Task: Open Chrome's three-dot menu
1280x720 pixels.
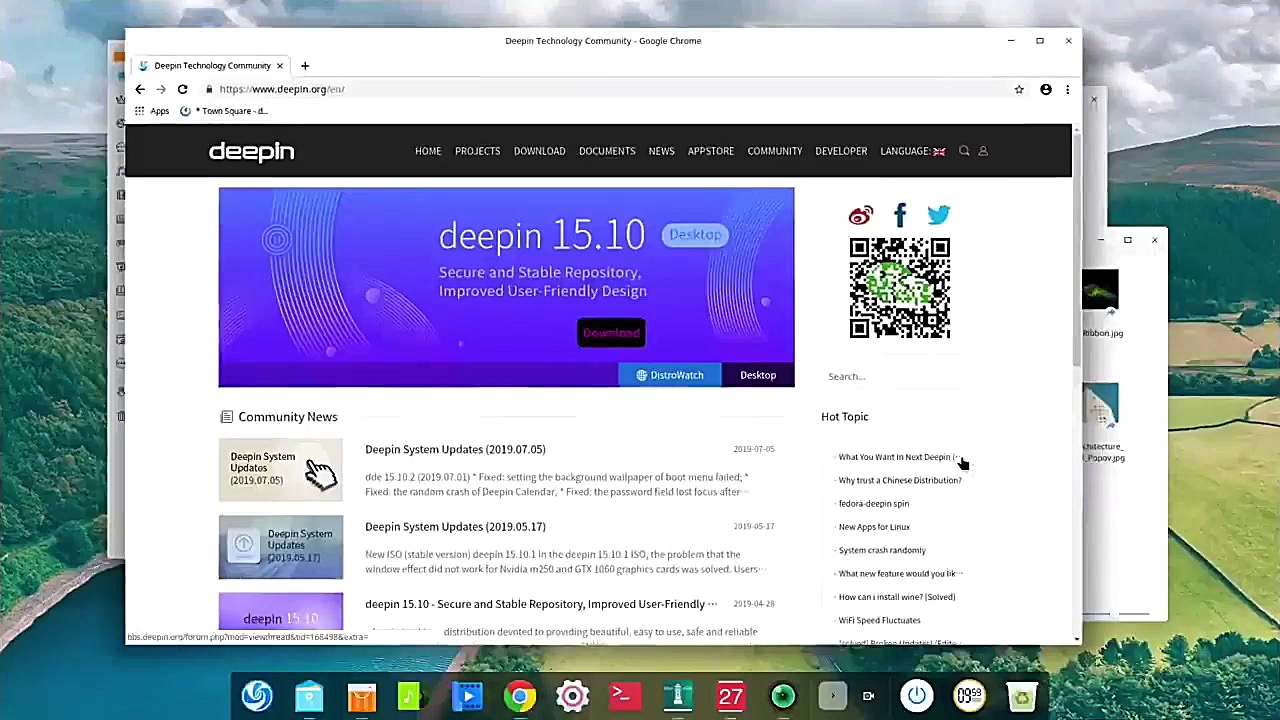Action: (1067, 89)
